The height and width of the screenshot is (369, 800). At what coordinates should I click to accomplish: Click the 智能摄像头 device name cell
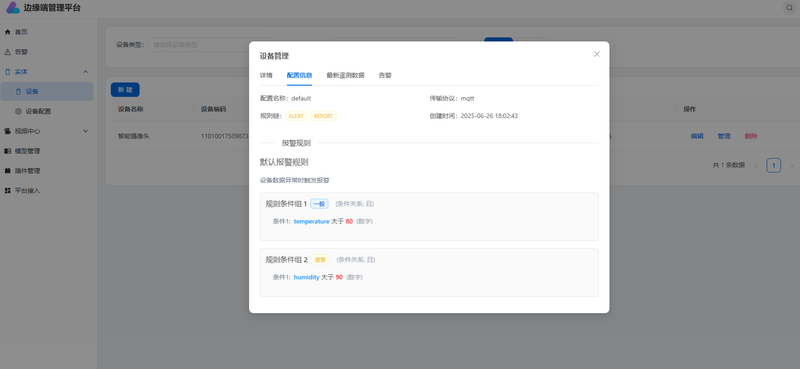point(134,136)
